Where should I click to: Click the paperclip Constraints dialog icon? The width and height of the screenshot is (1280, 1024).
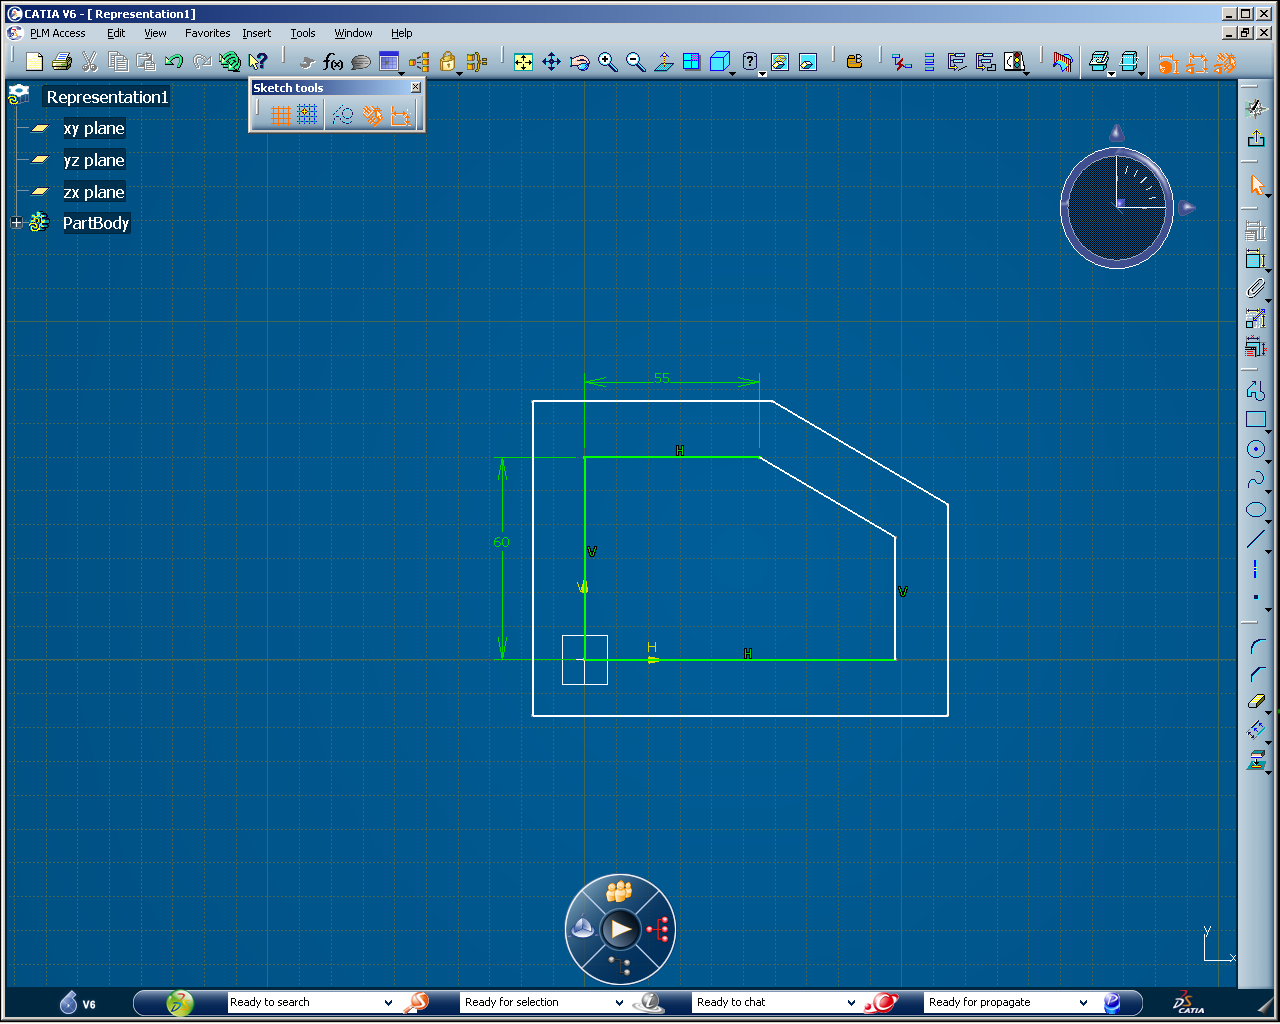(x=1256, y=289)
